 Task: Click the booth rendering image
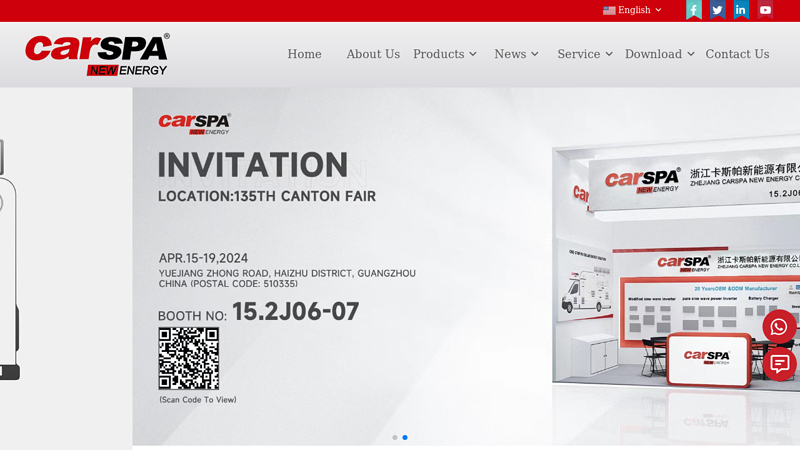click(x=676, y=265)
